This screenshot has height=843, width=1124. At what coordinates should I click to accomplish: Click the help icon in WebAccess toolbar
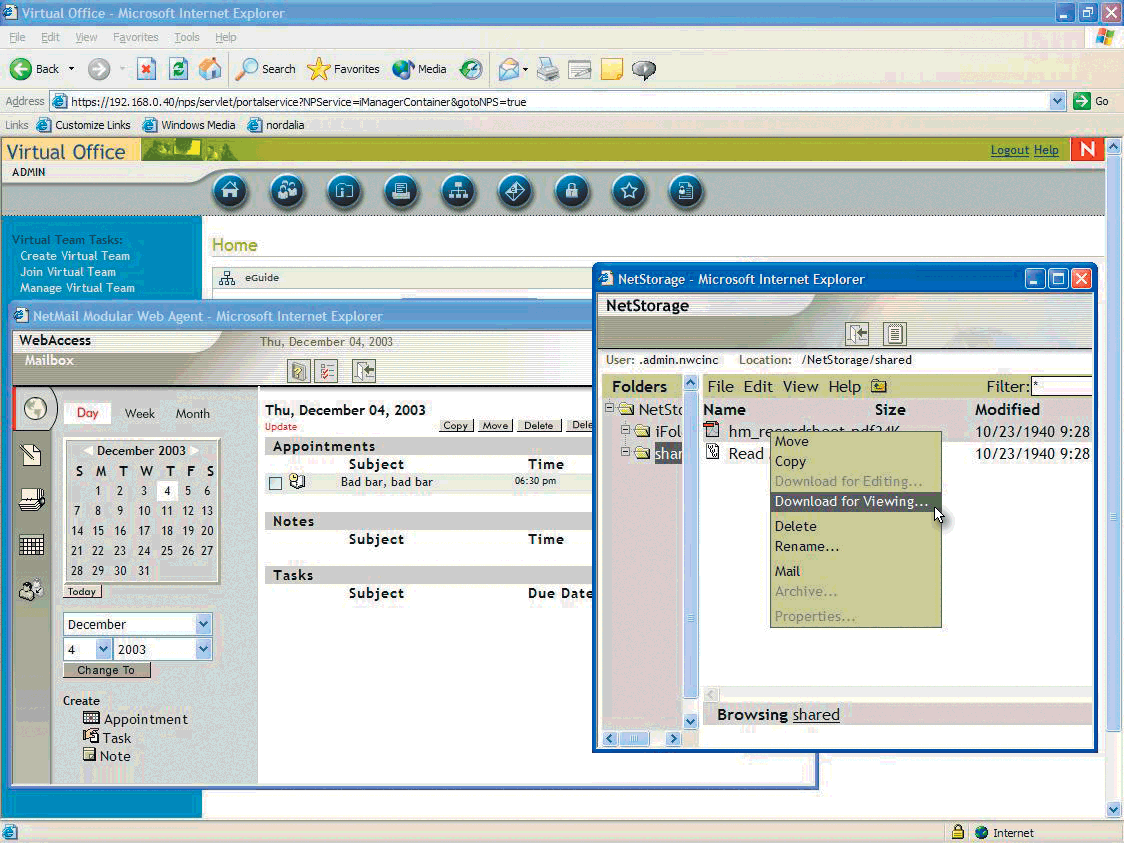298,371
